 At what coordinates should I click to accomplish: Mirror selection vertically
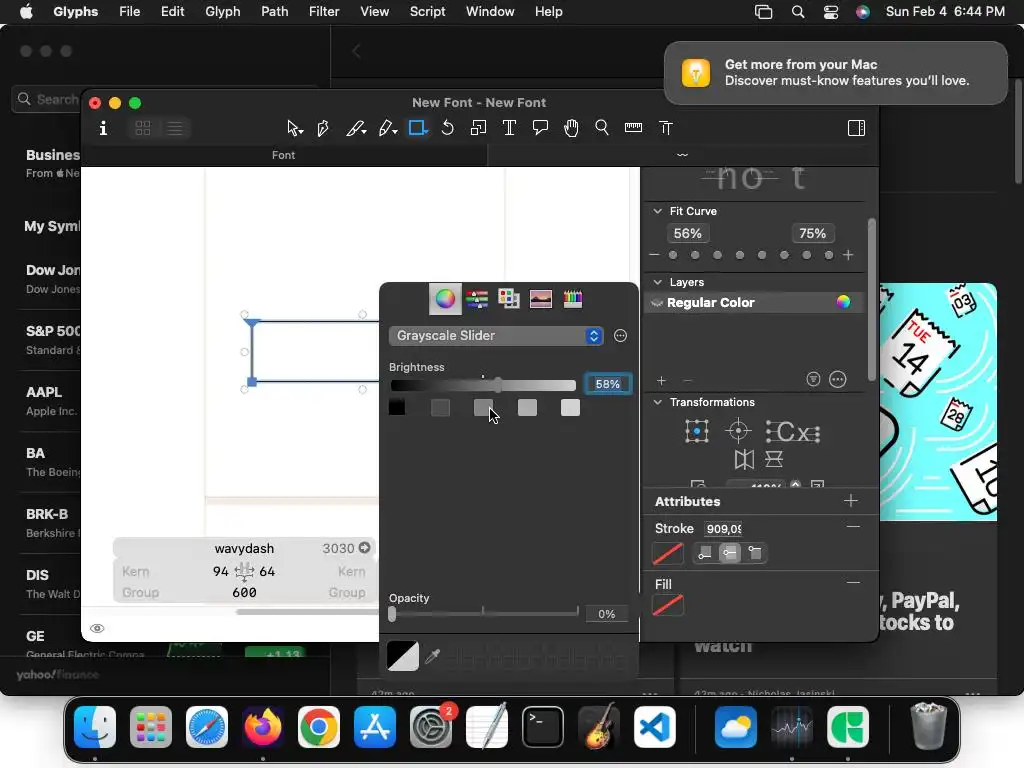[x=774, y=459]
